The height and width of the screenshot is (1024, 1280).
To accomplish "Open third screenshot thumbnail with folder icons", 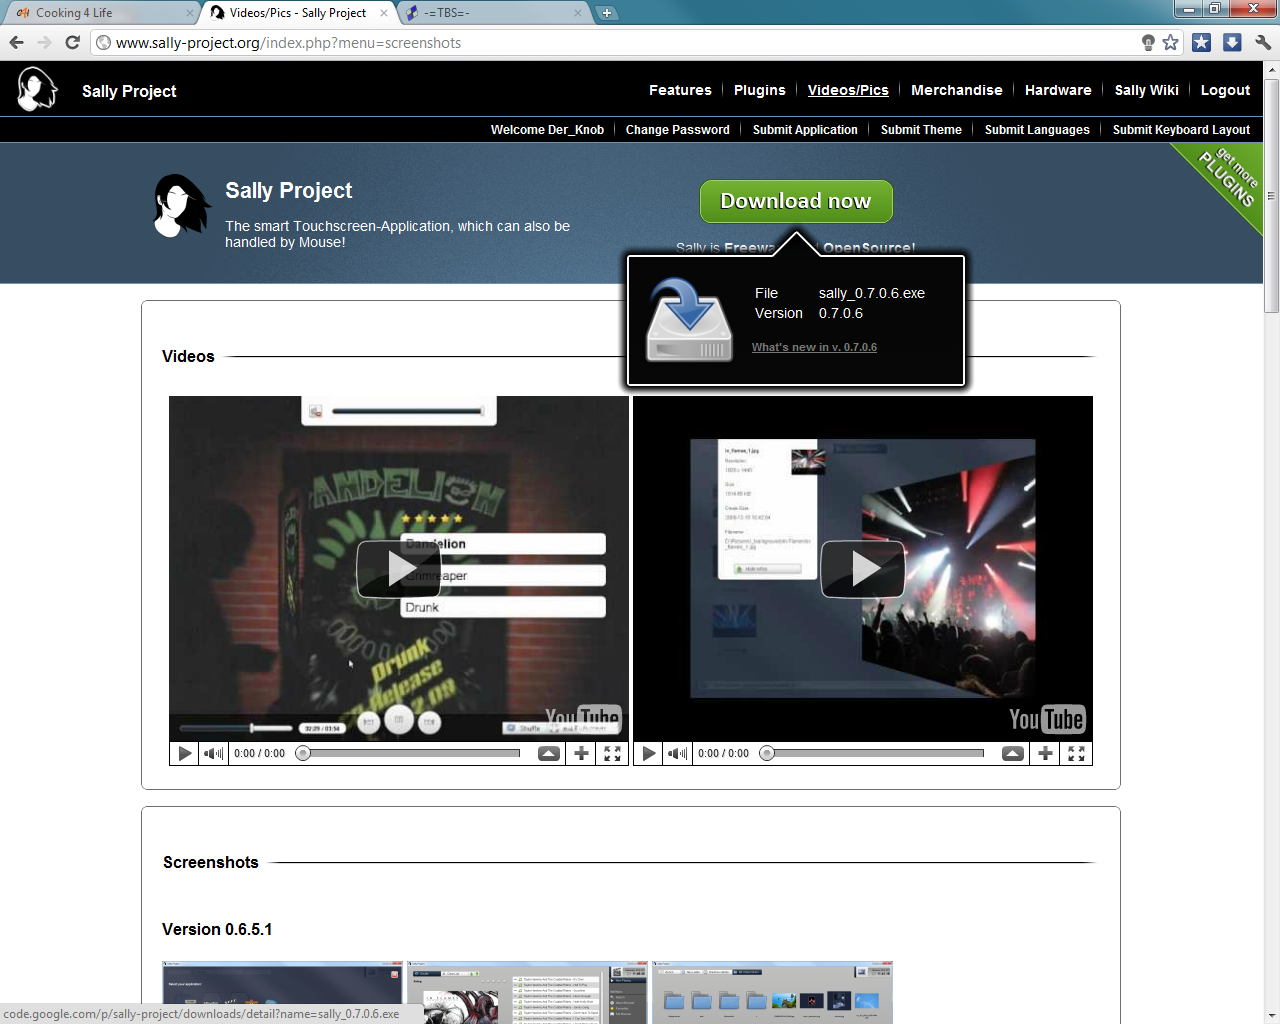I will 772,993.
